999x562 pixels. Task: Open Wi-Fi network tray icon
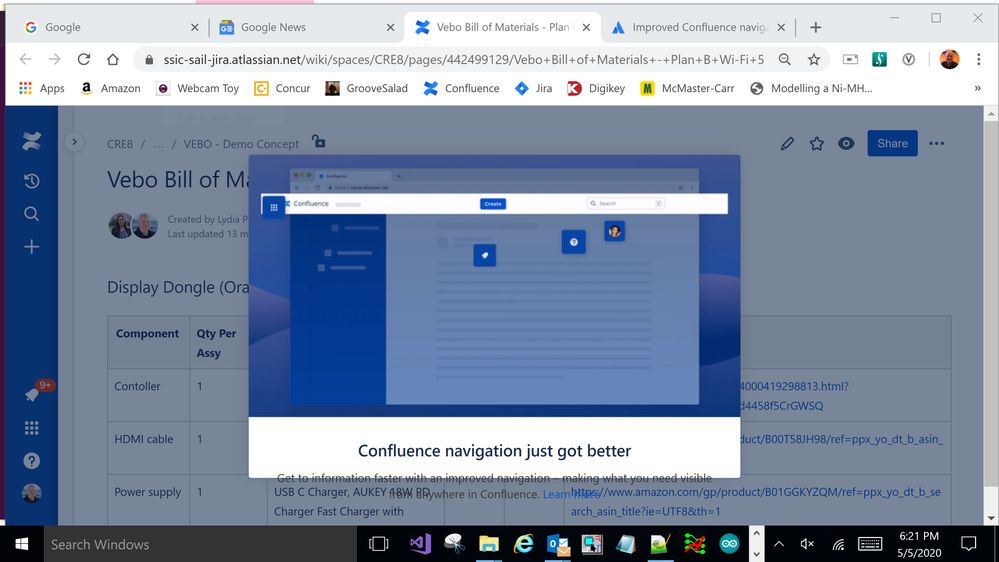point(838,544)
